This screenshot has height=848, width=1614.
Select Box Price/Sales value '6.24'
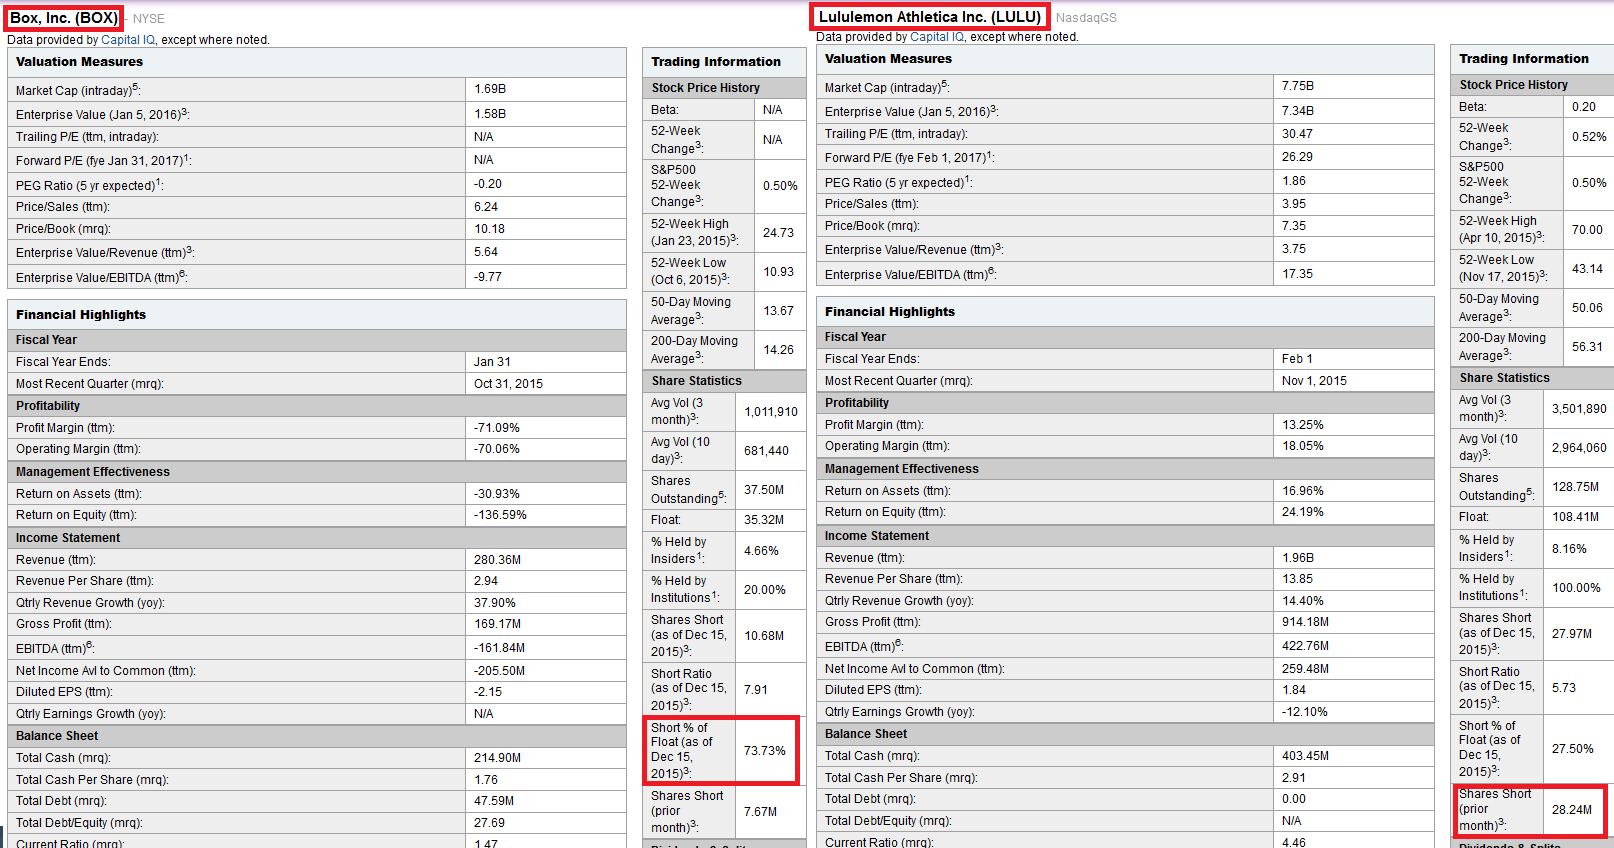[486, 207]
